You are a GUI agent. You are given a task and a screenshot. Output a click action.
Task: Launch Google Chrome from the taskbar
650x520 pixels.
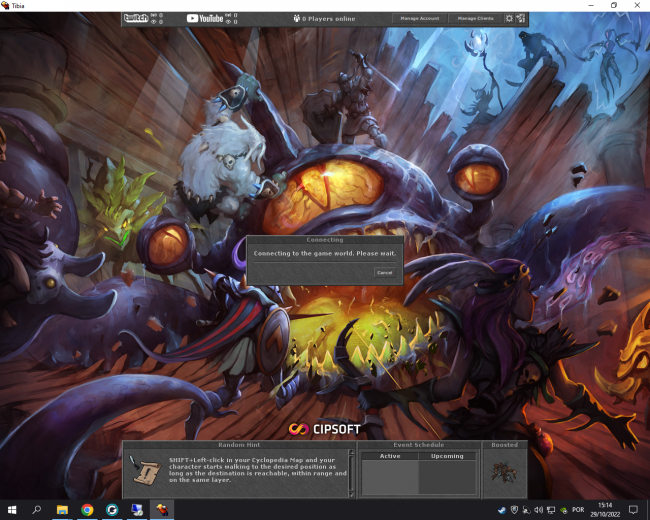87,510
